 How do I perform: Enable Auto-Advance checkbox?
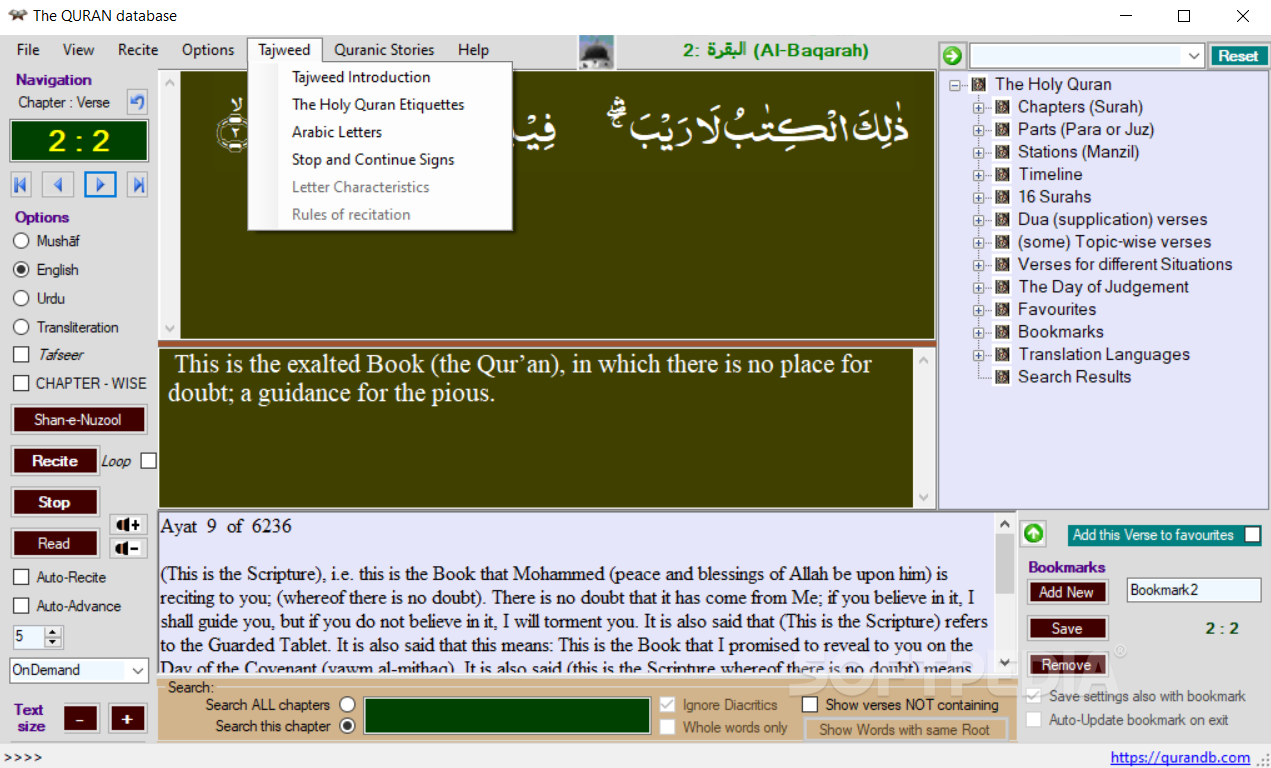[21, 606]
